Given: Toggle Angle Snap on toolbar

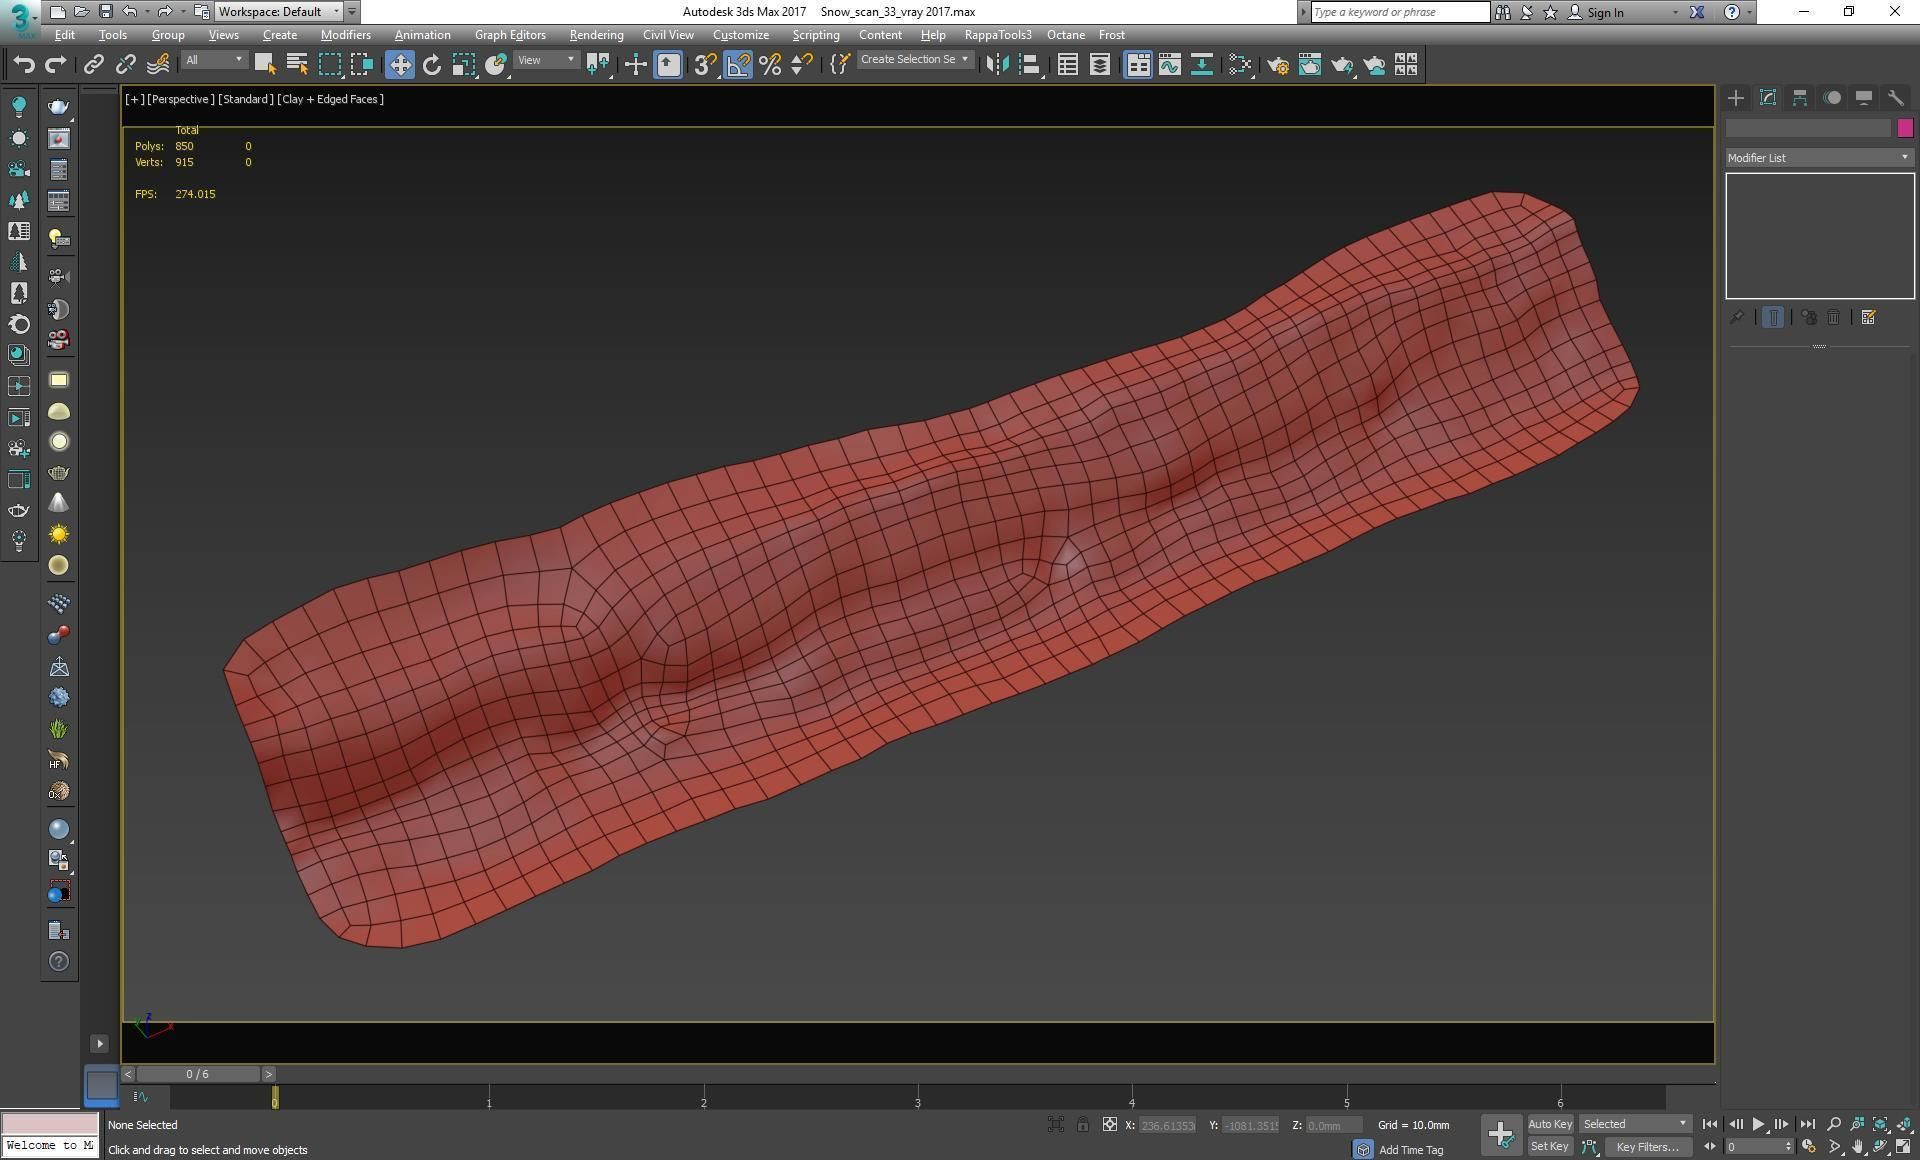Looking at the screenshot, I should point(738,65).
